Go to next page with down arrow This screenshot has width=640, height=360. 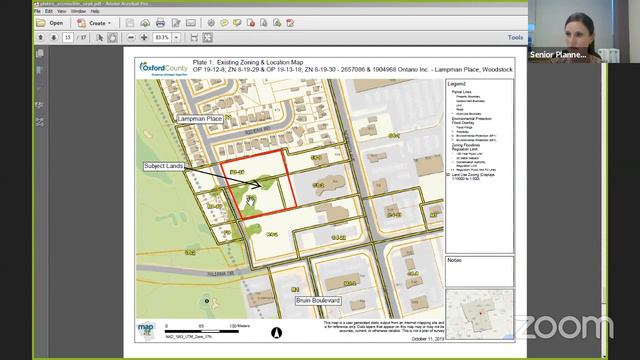click(53, 38)
